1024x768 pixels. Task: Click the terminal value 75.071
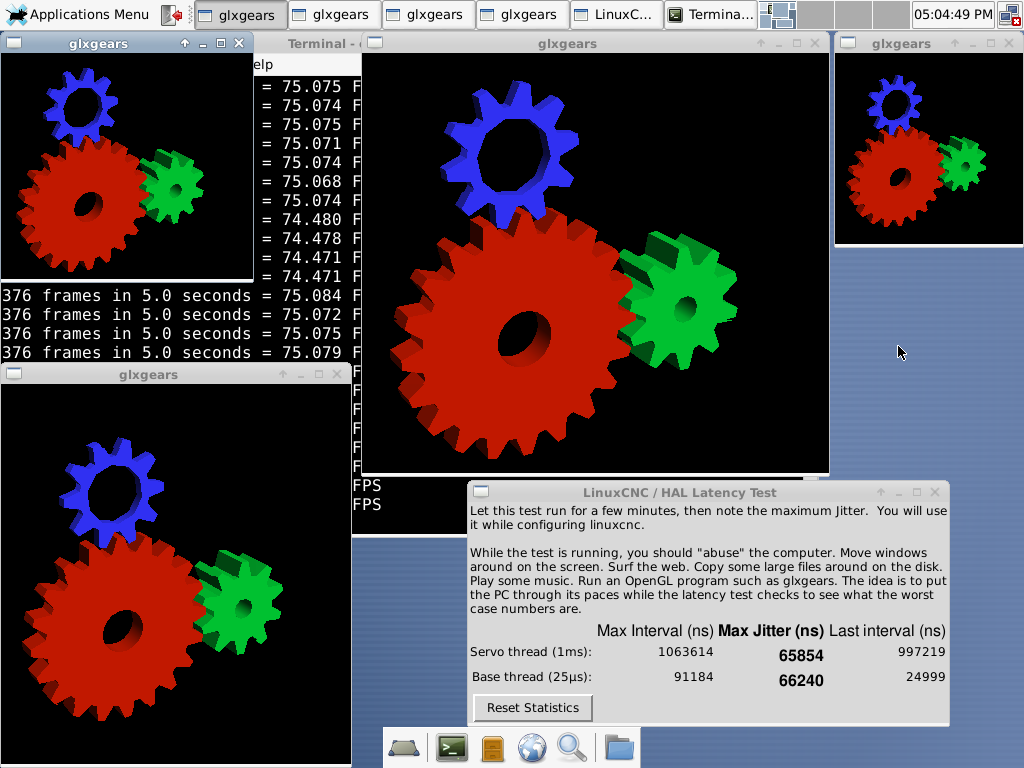(312, 144)
